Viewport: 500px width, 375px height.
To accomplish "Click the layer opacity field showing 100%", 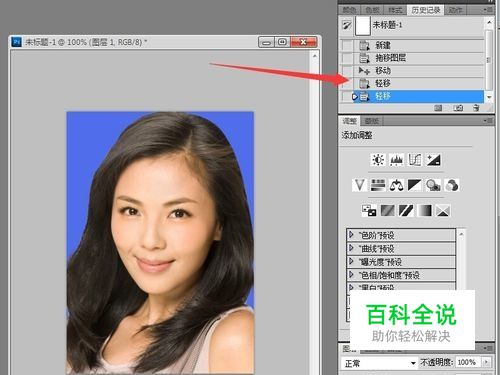I will click(x=467, y=362).
